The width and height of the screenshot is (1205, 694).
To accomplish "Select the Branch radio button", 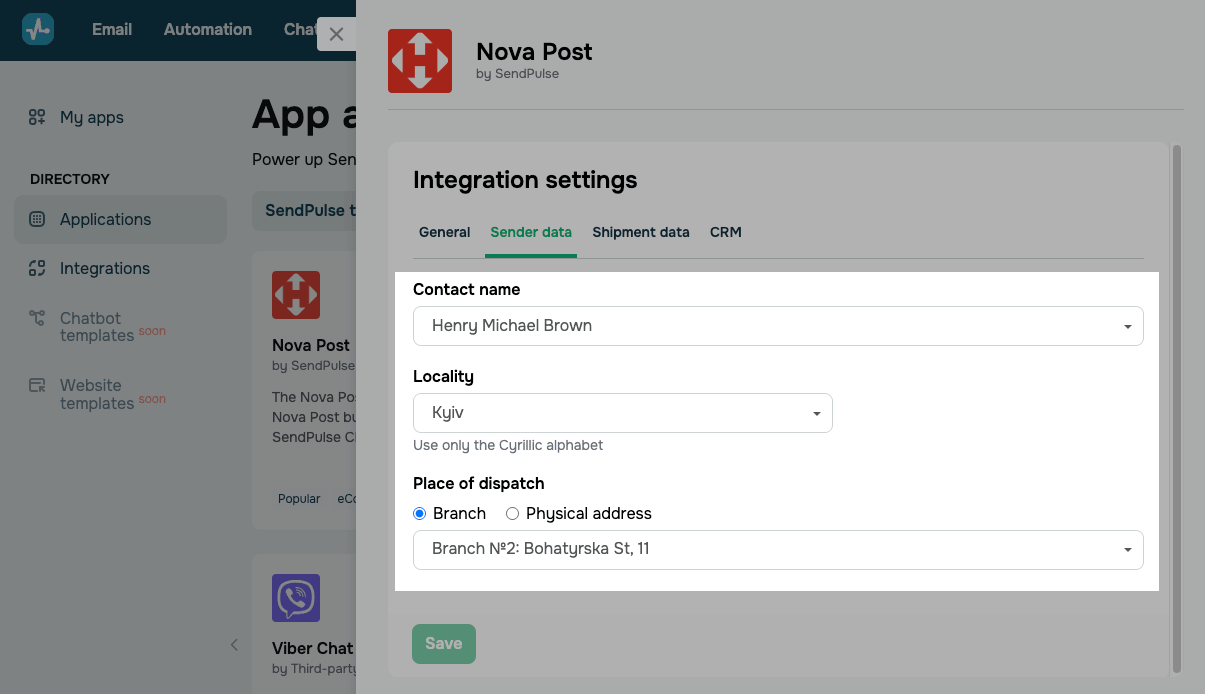I will pyautogui.click(x=420, y=514).
